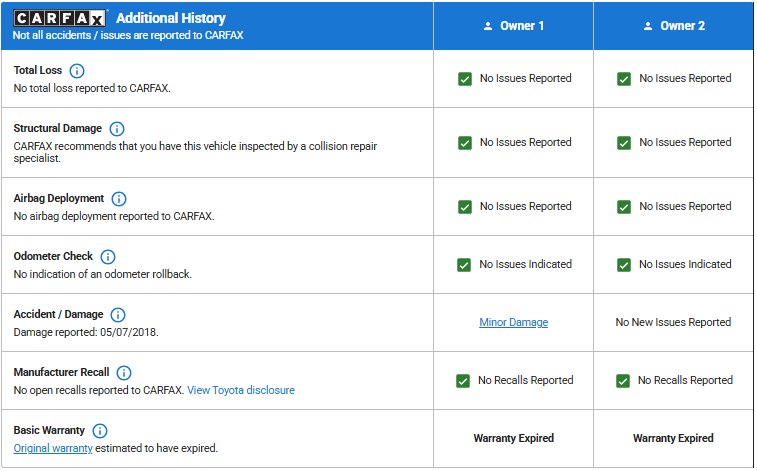This screenshot has height=471, width=757.
Task: Click Owner 2 Structural Damage green checkmark
Action: click(x=624, y=143)
